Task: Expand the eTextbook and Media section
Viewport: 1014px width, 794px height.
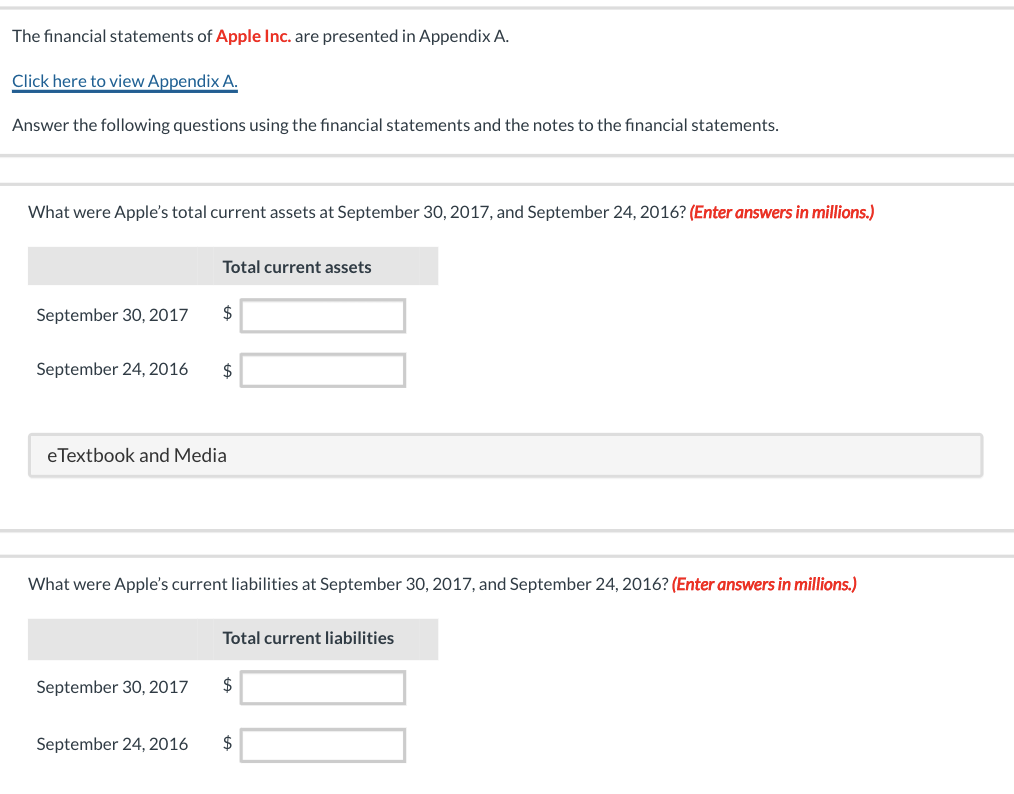Action: [506, 455]
